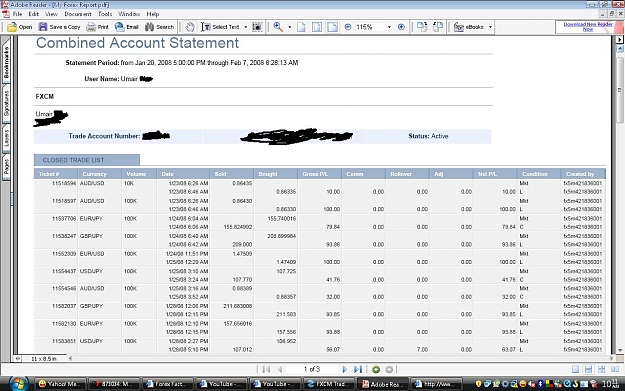The height and width of the screenshot is (391, 625).
Task: Open the eBooks toolbar button
Action: coord(469,27)
